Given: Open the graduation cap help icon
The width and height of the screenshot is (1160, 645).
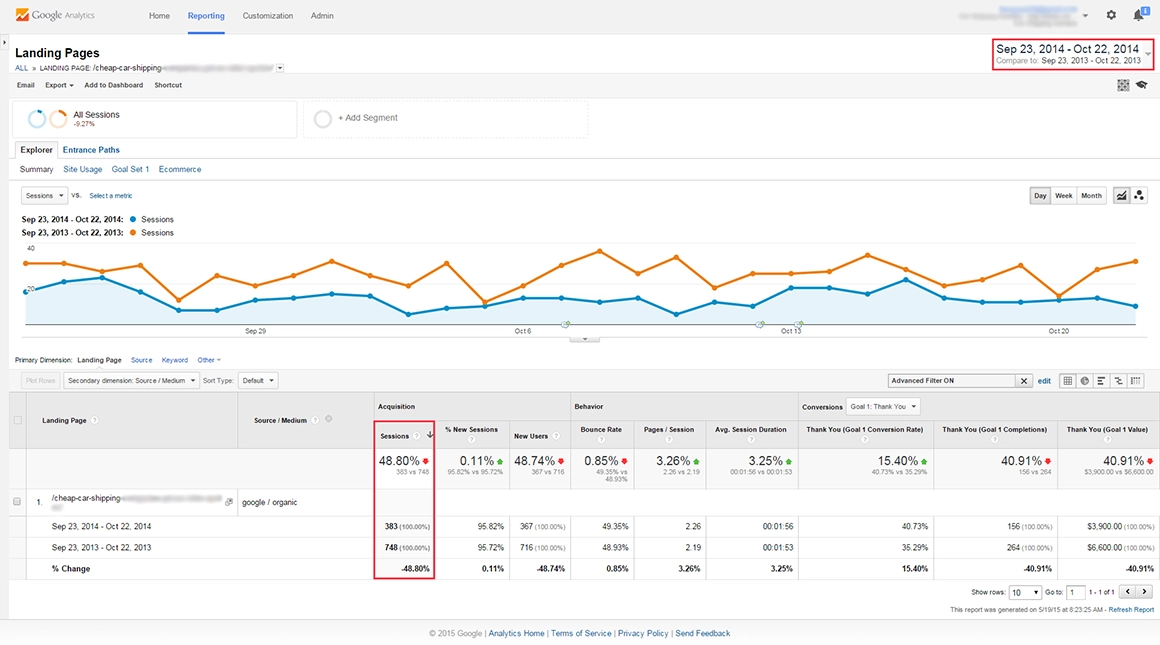Looking at the screenshot, I should coord(1142,85).
